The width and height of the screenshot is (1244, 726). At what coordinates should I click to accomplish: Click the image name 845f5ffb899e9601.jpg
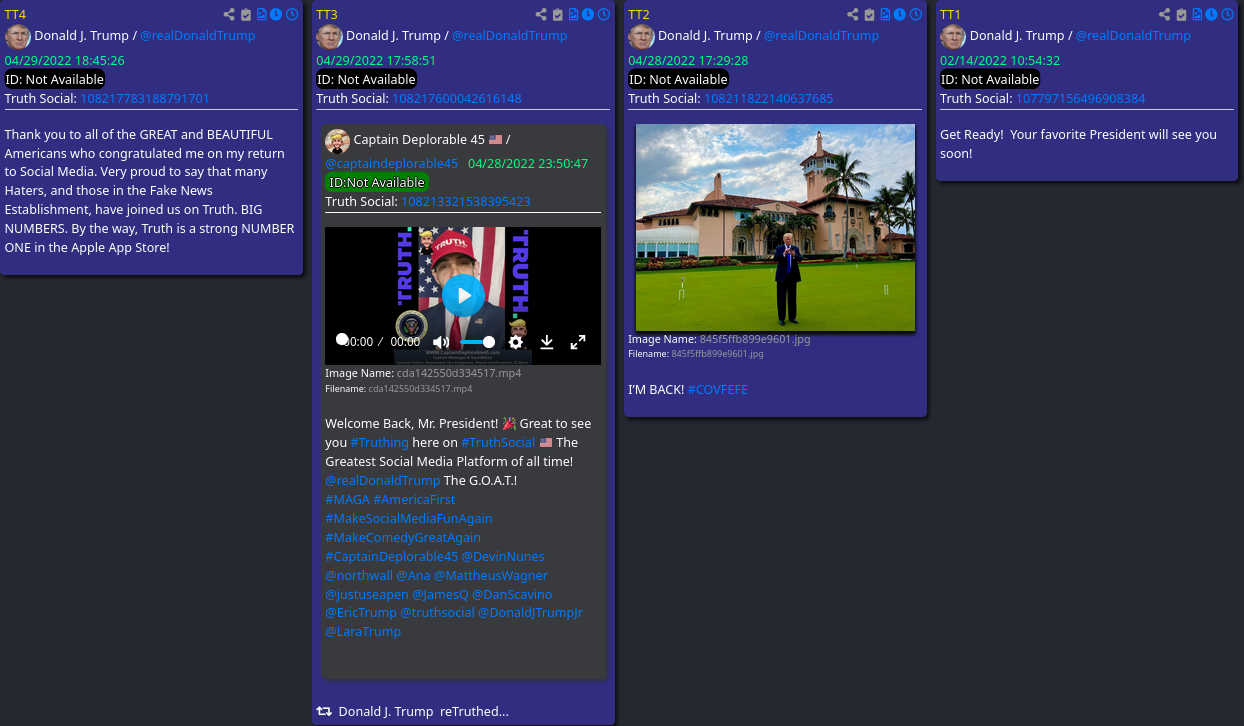tap(755, 340)
